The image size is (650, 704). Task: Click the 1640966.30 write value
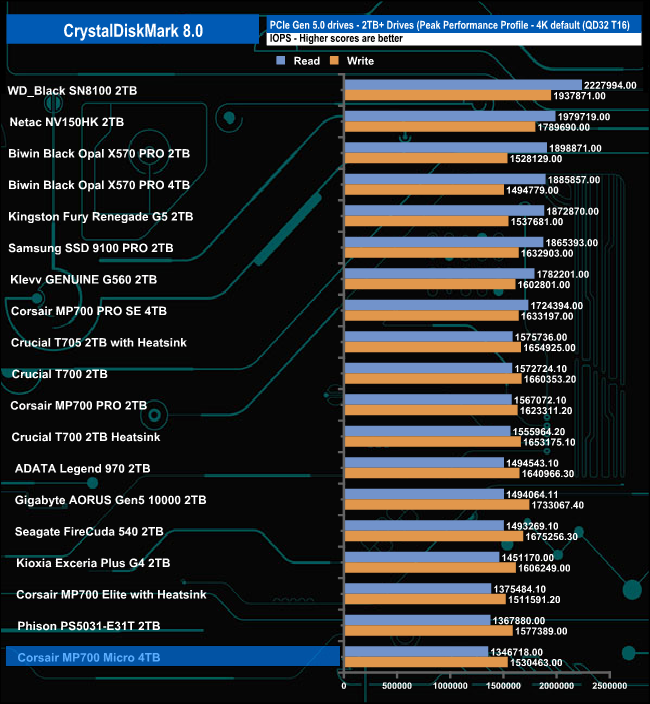coord(548,474)
